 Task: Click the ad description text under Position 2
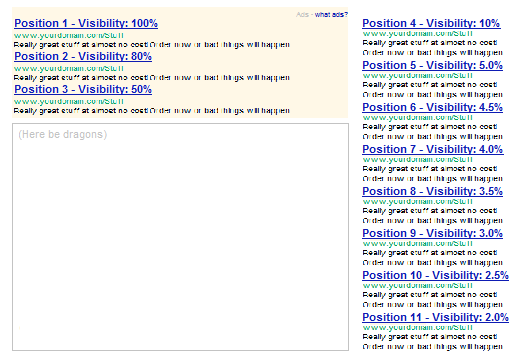(x=152, y=78)
